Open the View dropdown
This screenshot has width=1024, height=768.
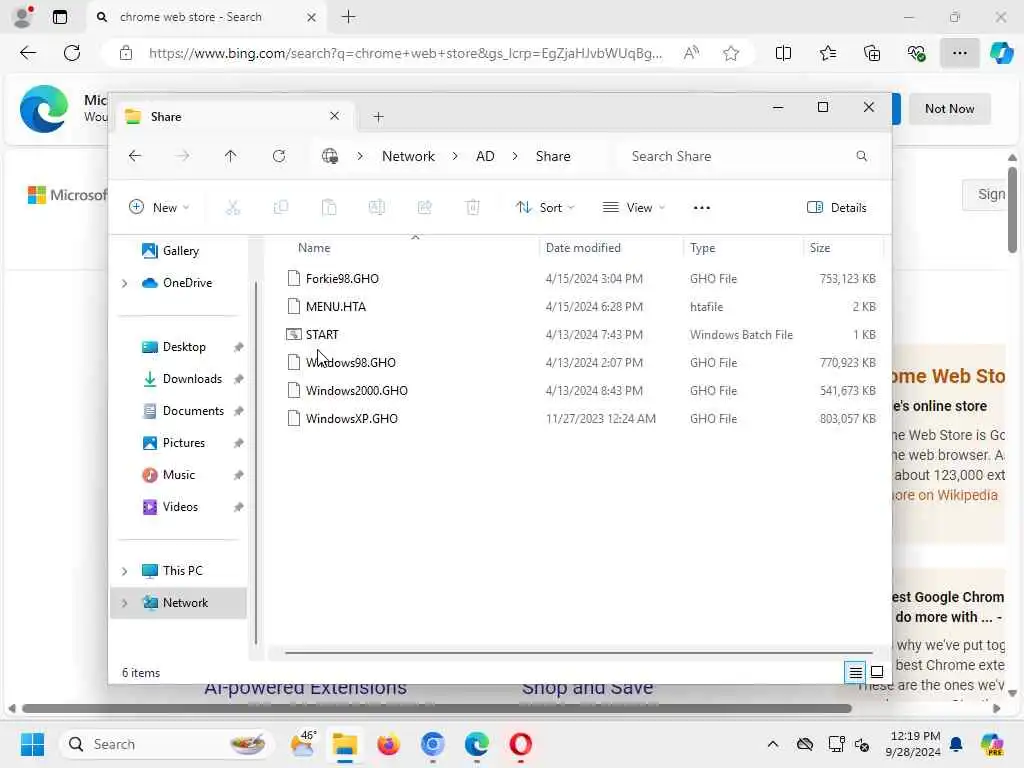(633, 208)
